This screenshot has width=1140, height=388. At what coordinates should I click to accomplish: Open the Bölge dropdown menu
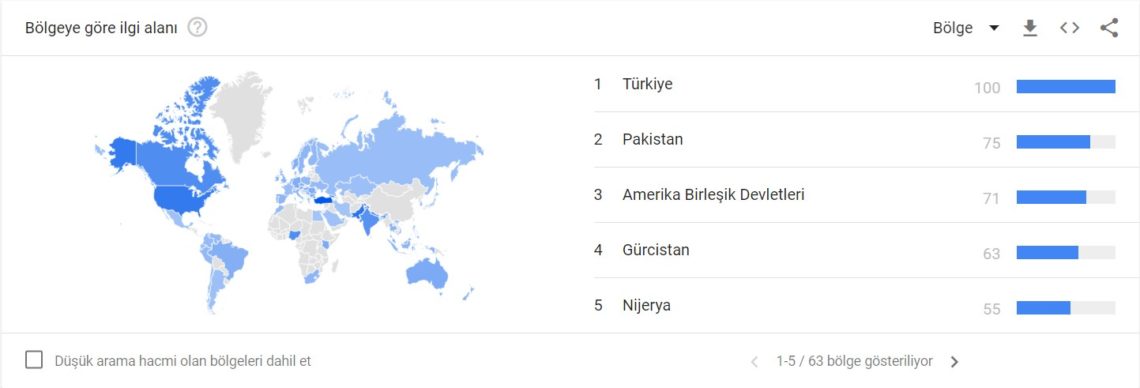966,28
